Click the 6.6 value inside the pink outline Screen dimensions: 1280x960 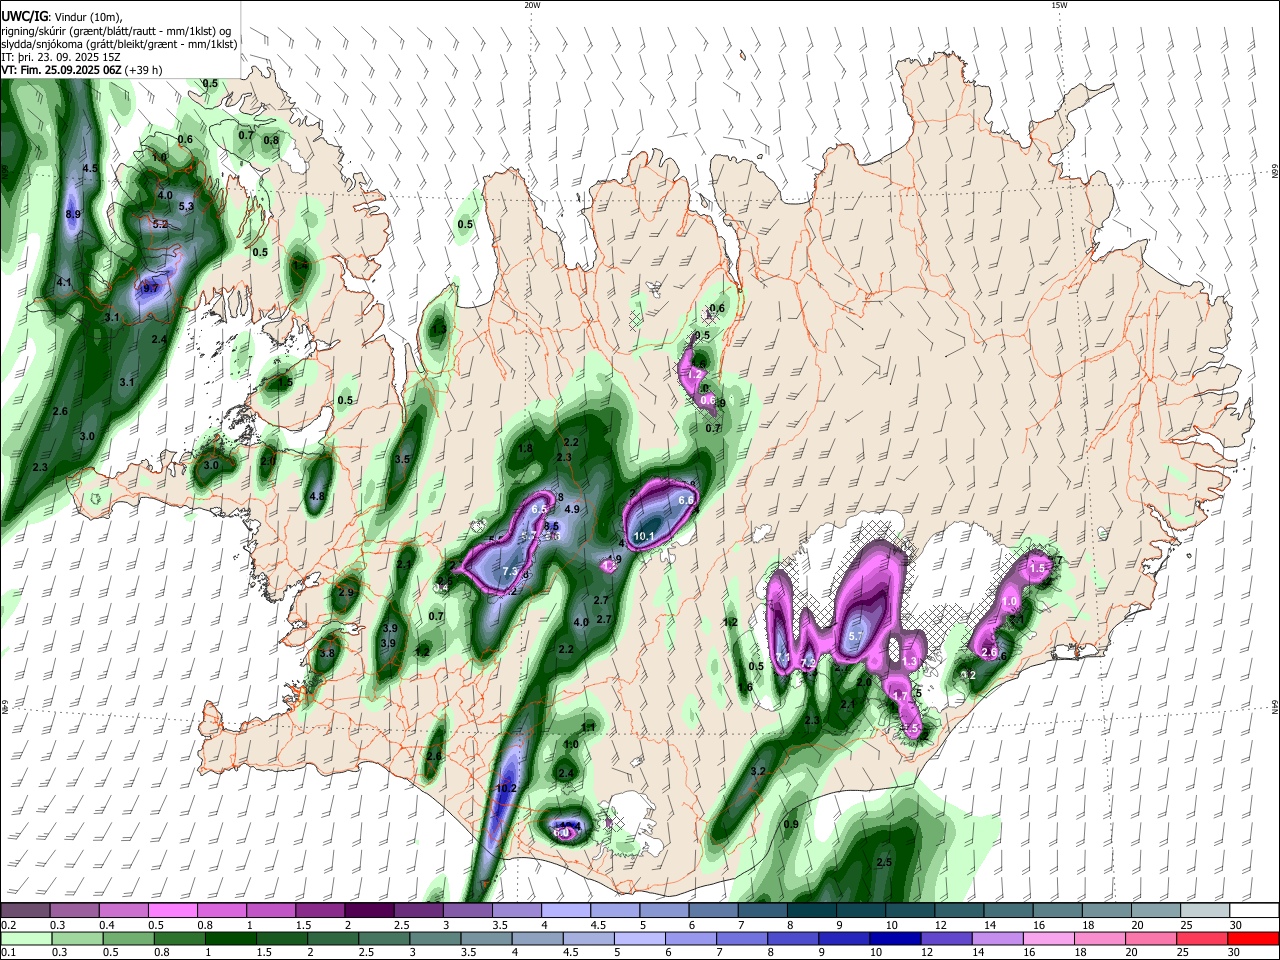click(x=686, y=500)
